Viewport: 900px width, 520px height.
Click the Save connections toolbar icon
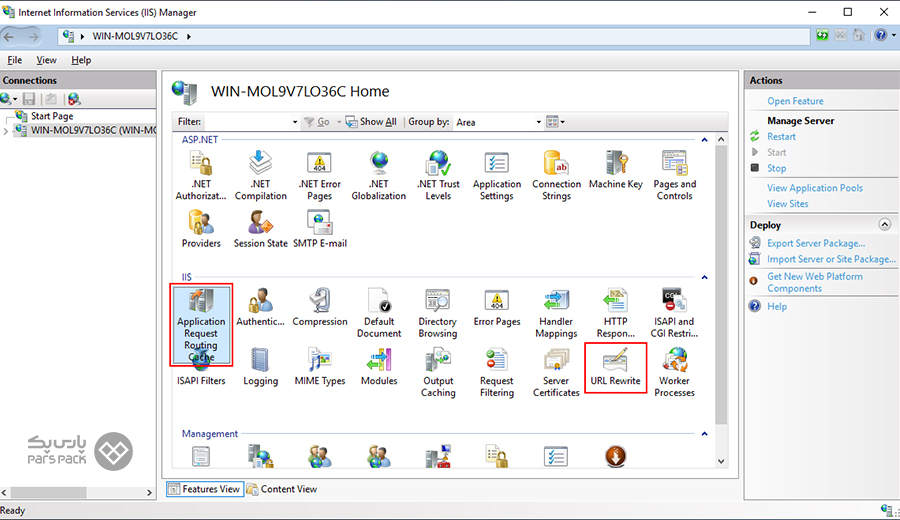tap(29, 99)
